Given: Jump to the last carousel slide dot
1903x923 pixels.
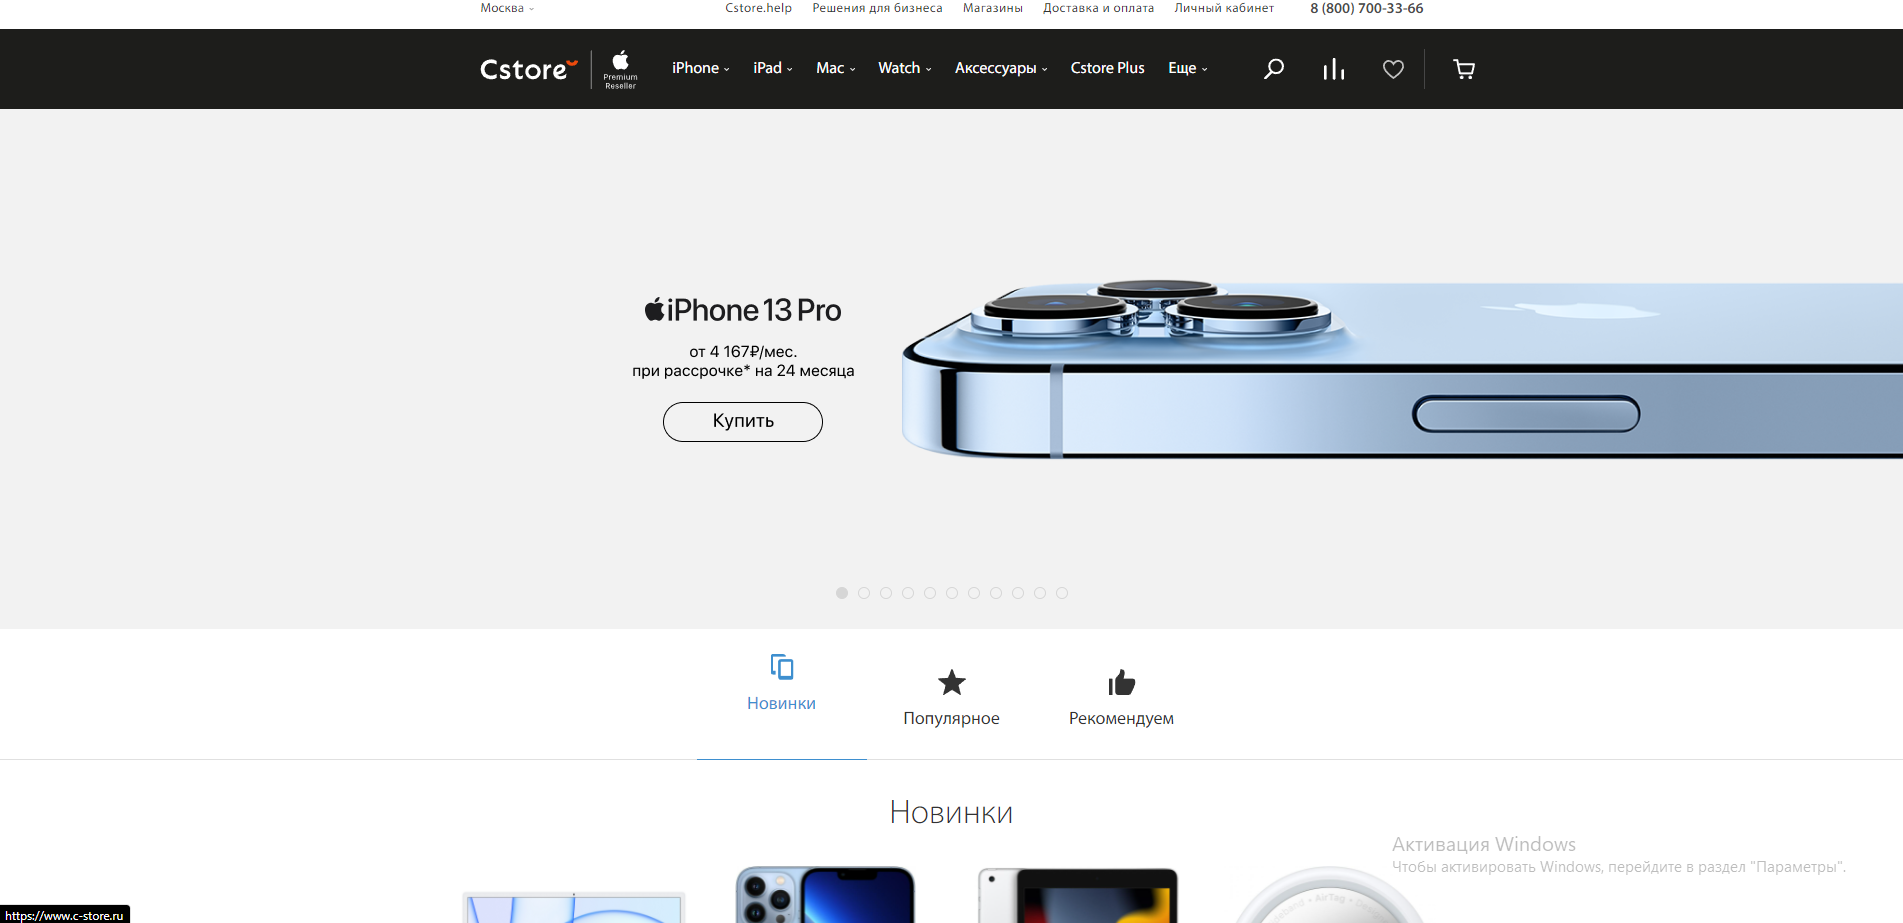Looking at the screenshot, I should 1062,593.
